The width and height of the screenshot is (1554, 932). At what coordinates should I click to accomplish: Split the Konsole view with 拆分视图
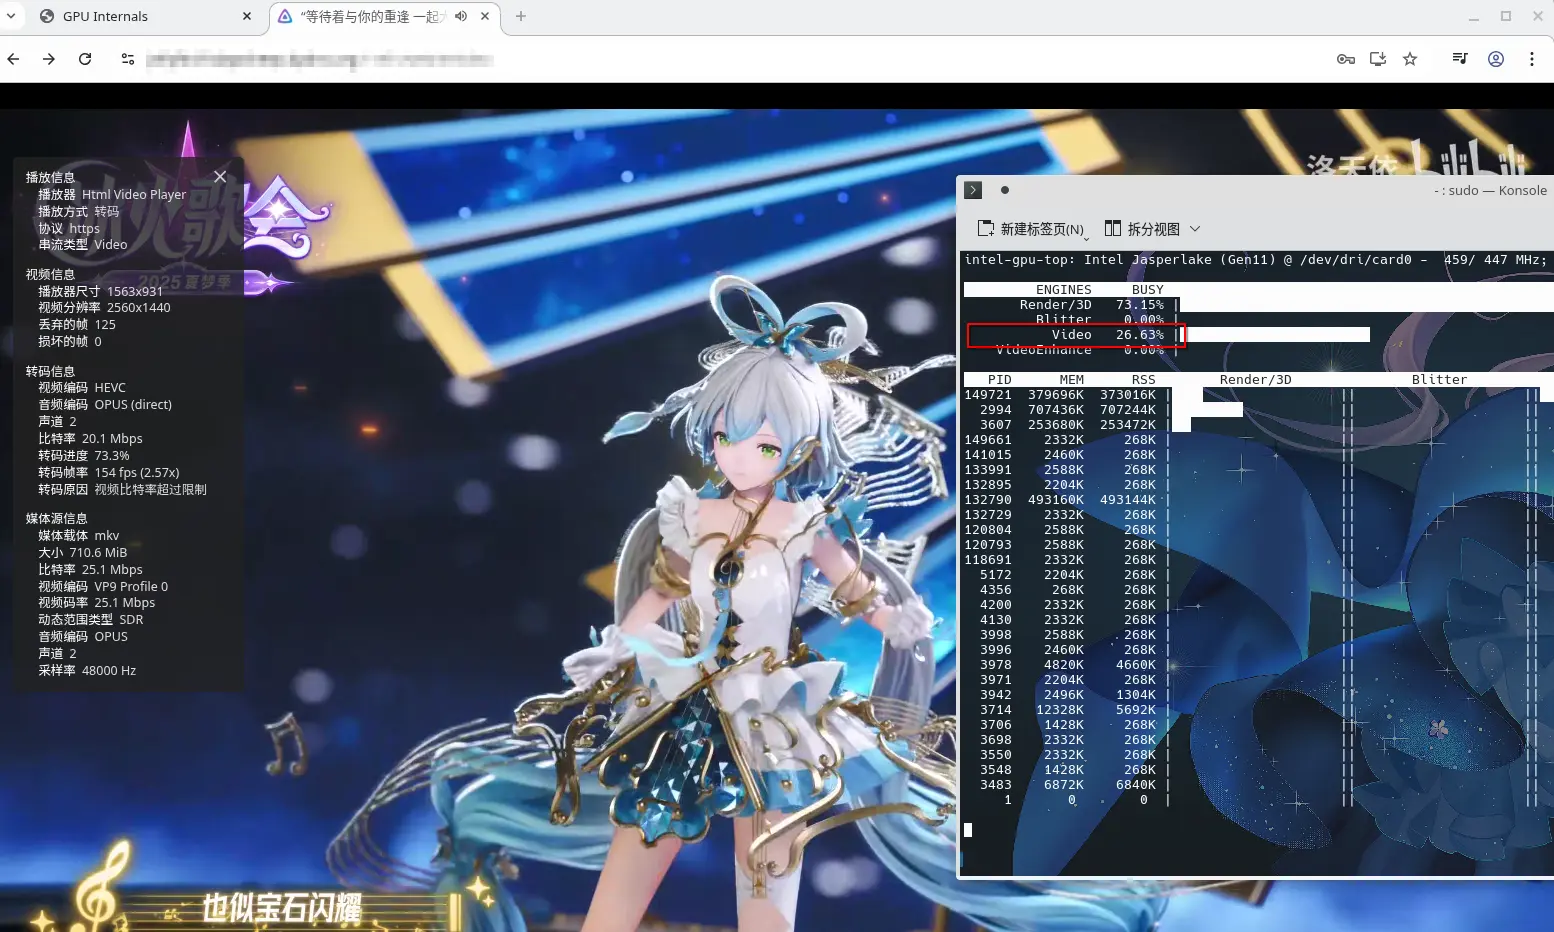pos(1149,229)
